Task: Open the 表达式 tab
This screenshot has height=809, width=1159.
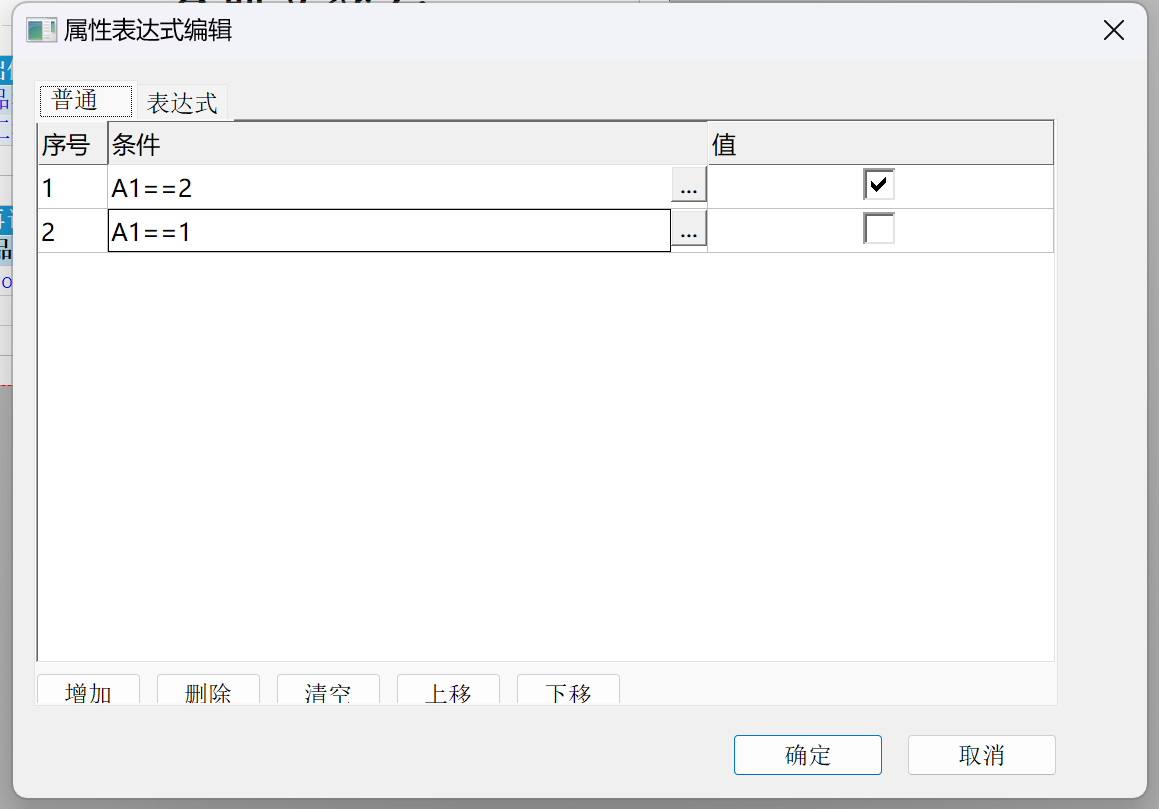Action: click(x=182, y=103)
